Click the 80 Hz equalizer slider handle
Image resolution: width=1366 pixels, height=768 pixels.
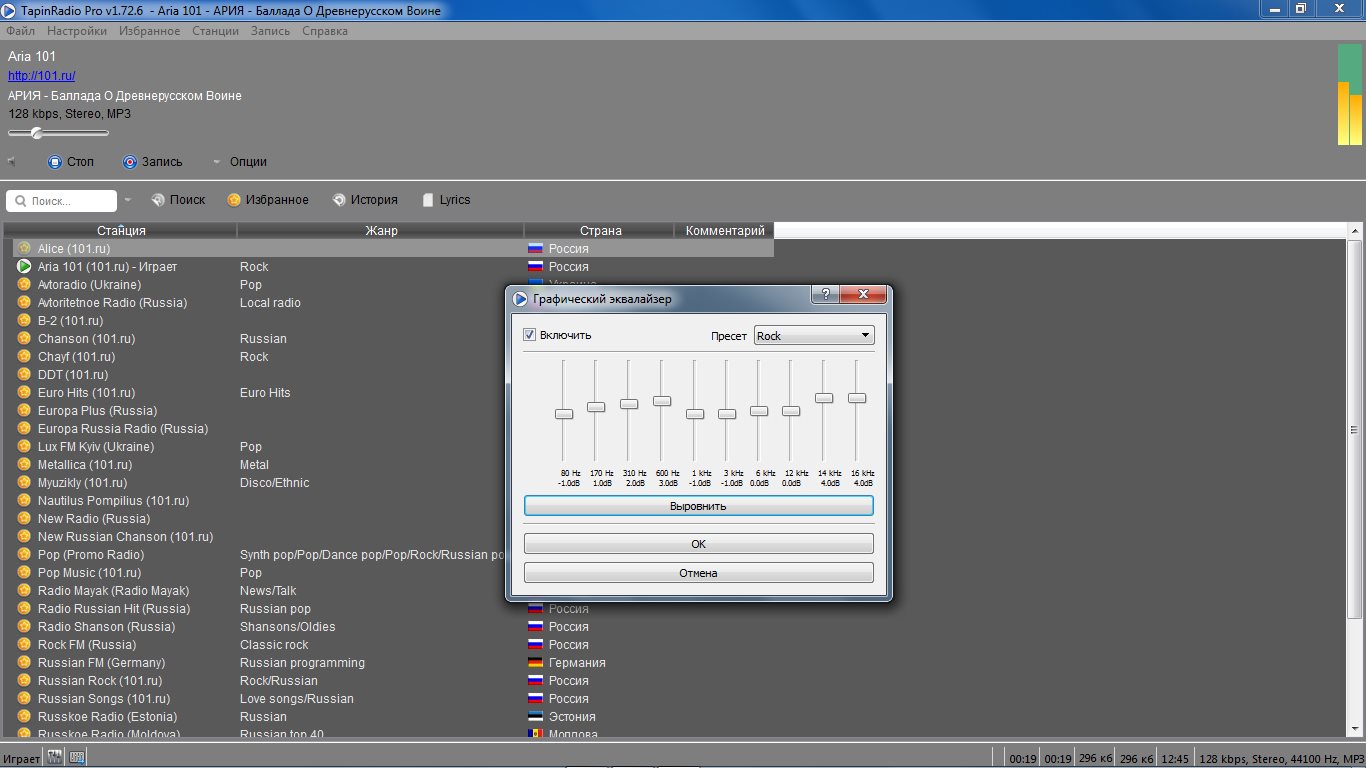pyautogui.click(x=564, y=414)
